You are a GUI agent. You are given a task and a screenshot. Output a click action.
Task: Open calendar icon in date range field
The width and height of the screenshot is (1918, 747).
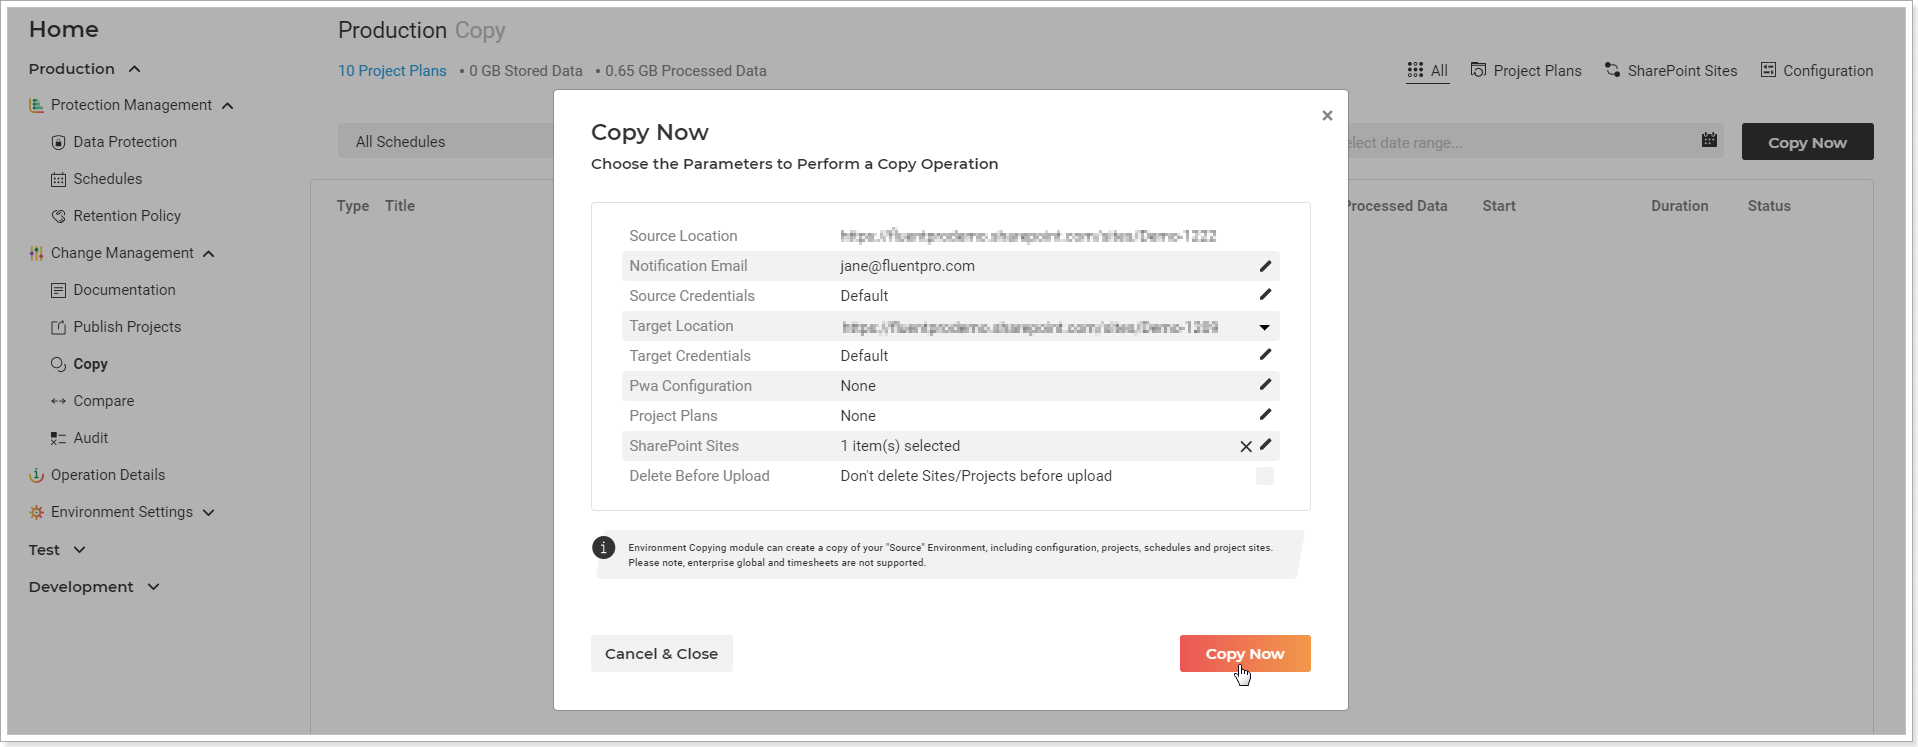(1709, 140)
